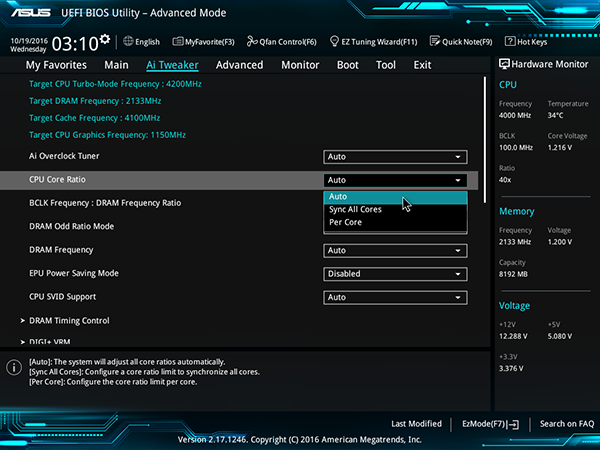Image resolution: width=600 pixels, height=450 pixels.
Task: Select Sync All Cores option
Action: [356, 209]
